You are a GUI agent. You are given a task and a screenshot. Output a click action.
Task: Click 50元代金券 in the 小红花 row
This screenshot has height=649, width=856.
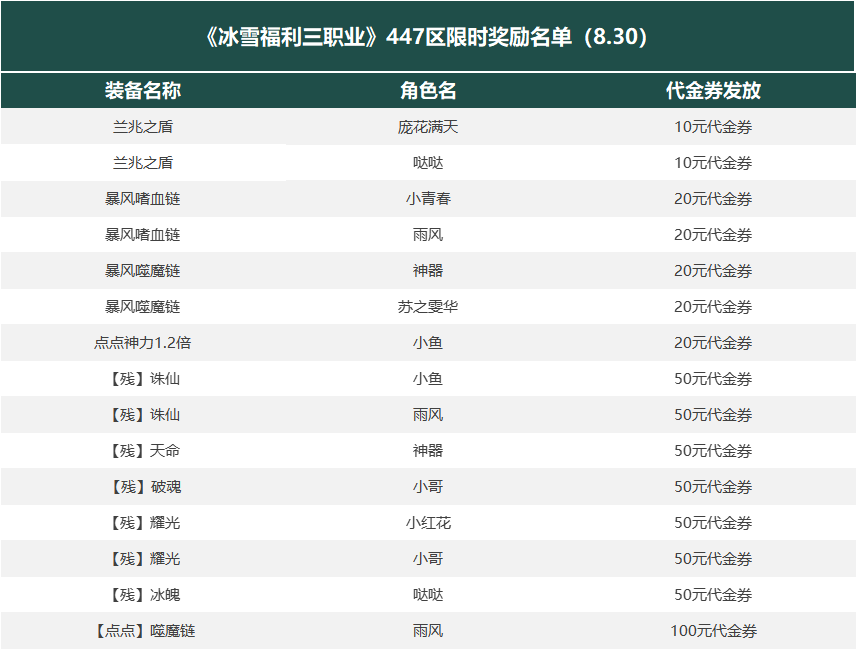(713, 523)
